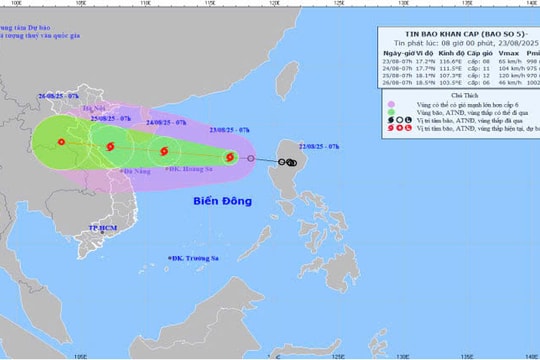Click the 'Biển Đông' sea label
The width and height of the screenshot is (540, 360).
click(x=222, y=201)
